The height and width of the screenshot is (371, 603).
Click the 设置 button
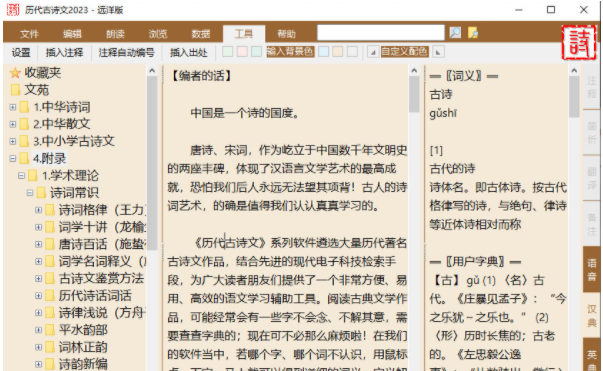point(21,52)
